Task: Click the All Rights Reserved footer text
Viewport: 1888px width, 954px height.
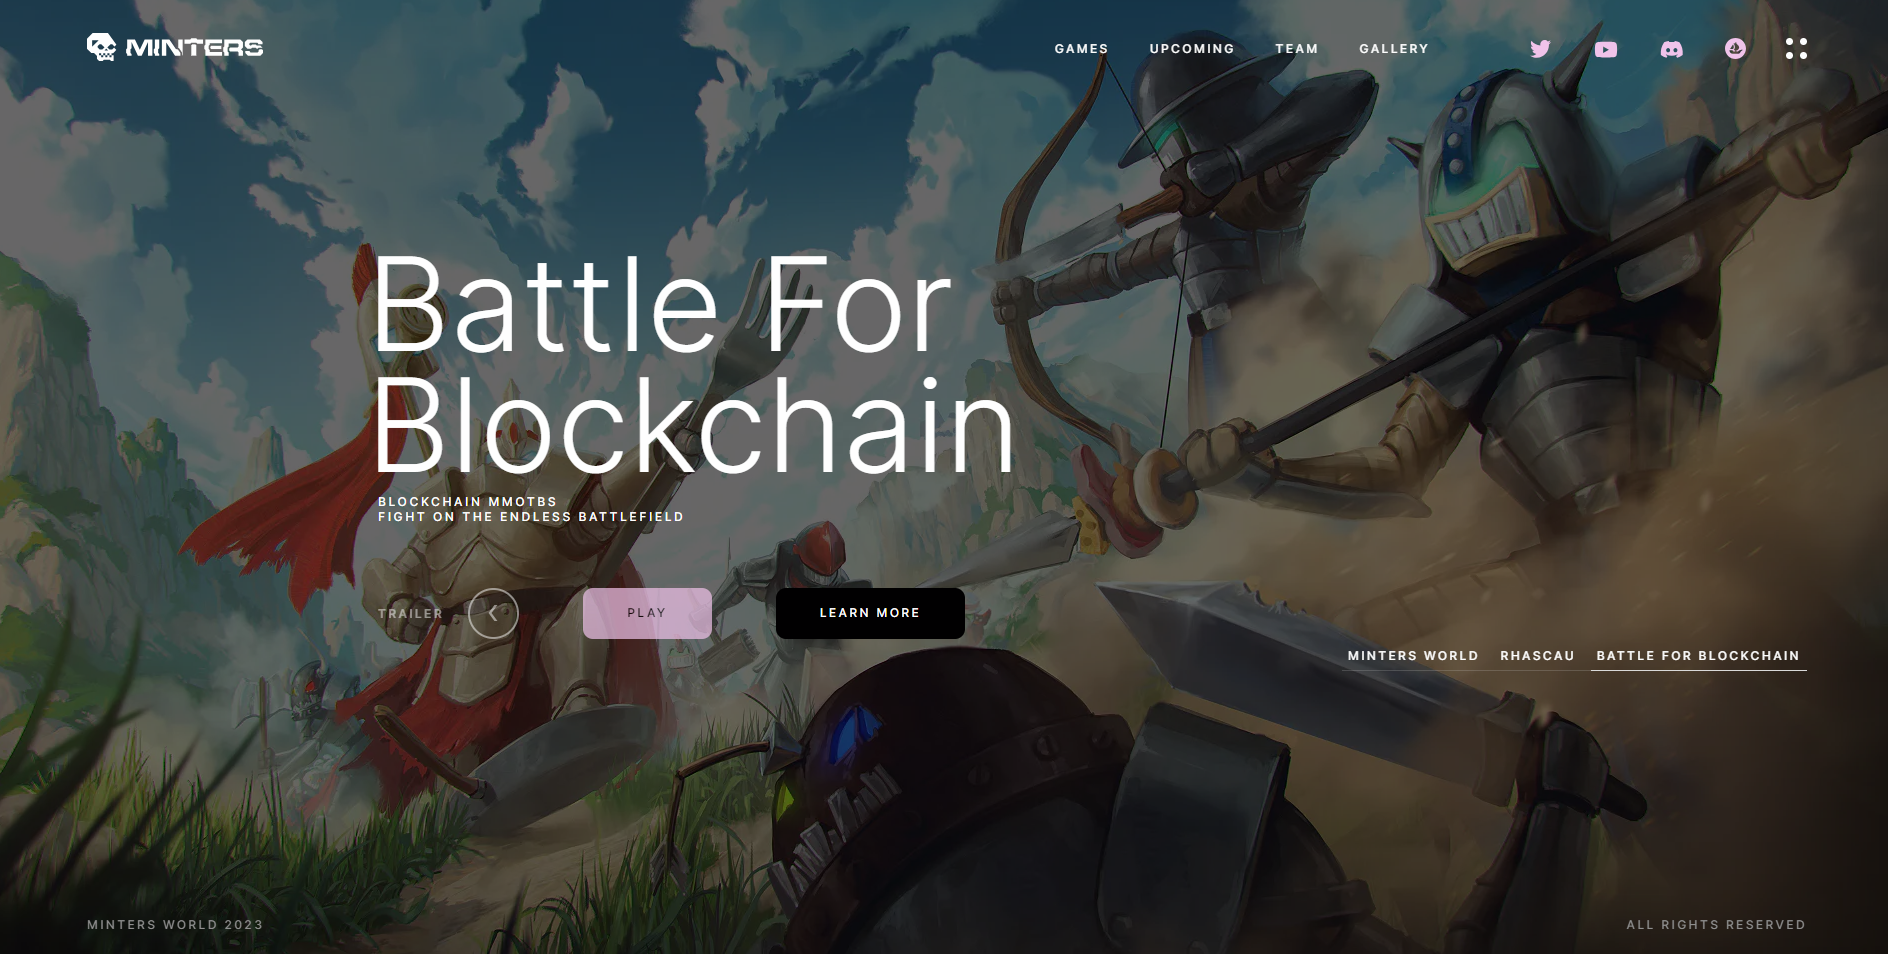Action: click(x=1716, y=925)
